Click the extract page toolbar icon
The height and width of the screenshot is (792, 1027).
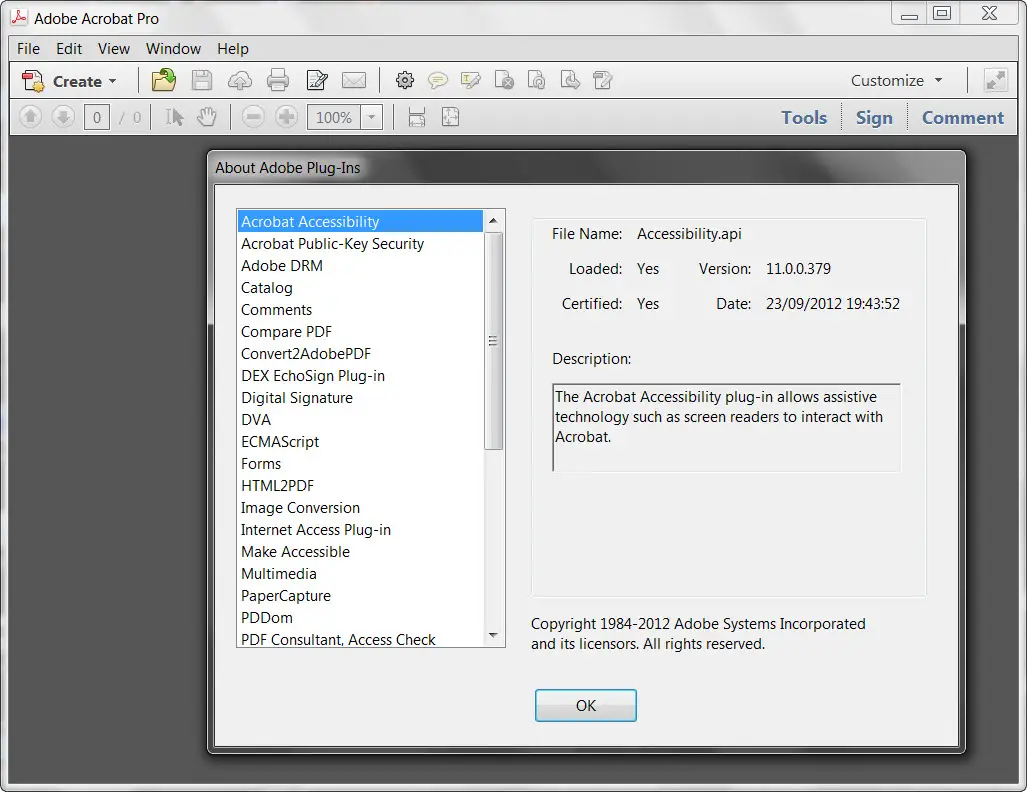(x=570, y=80)
